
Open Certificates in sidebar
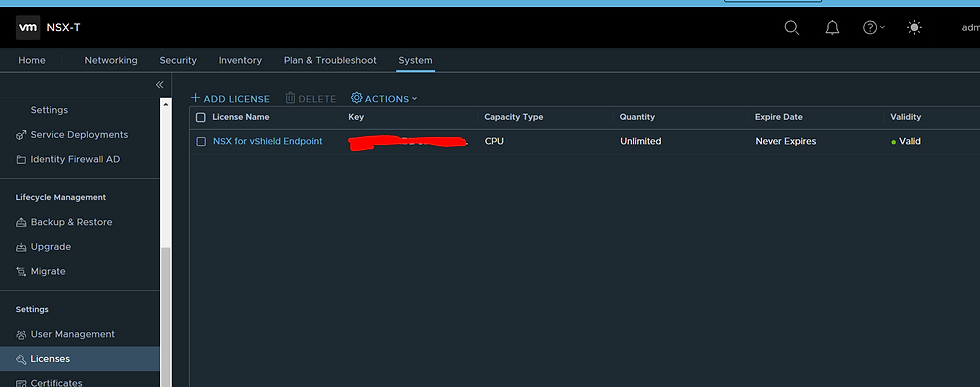click(x=56, y=383)
